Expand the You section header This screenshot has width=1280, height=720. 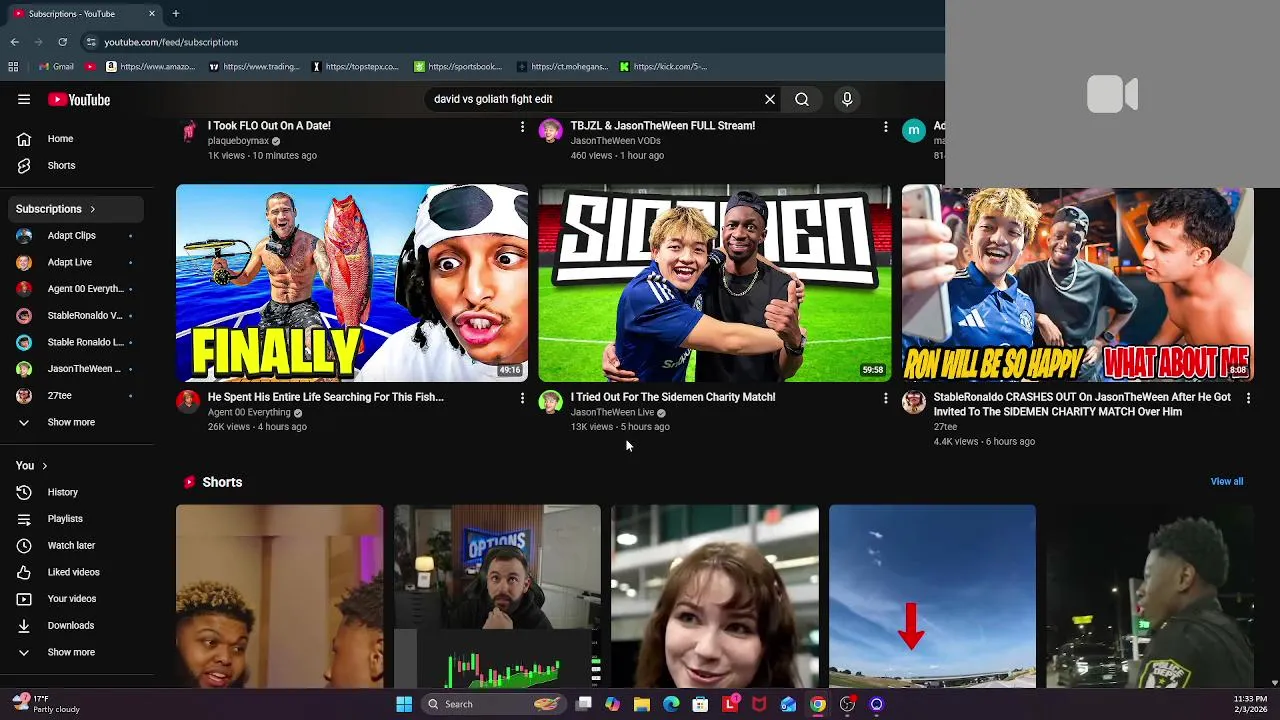[32, 466]
